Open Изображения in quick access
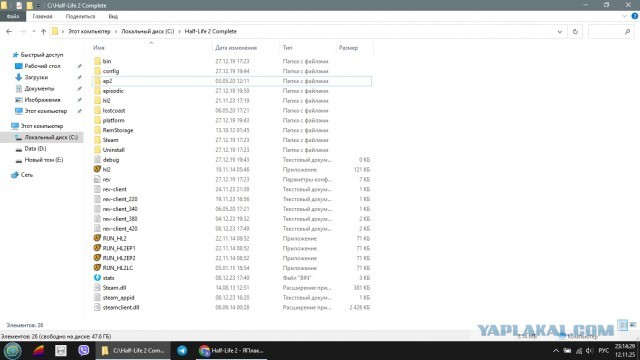This screenshot has height=360, width=640. tap(42, 100)
